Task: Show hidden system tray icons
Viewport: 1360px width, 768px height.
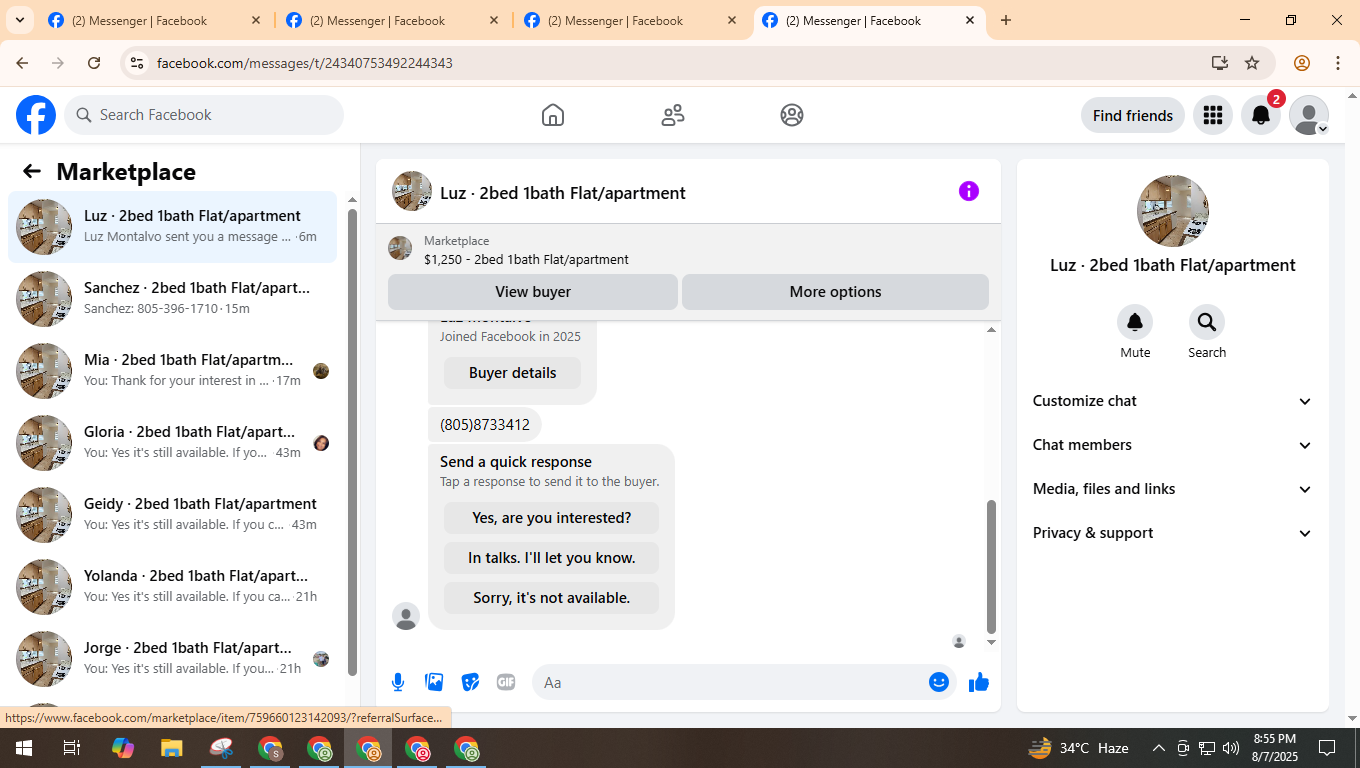Action: click(x=1159, y=748)
